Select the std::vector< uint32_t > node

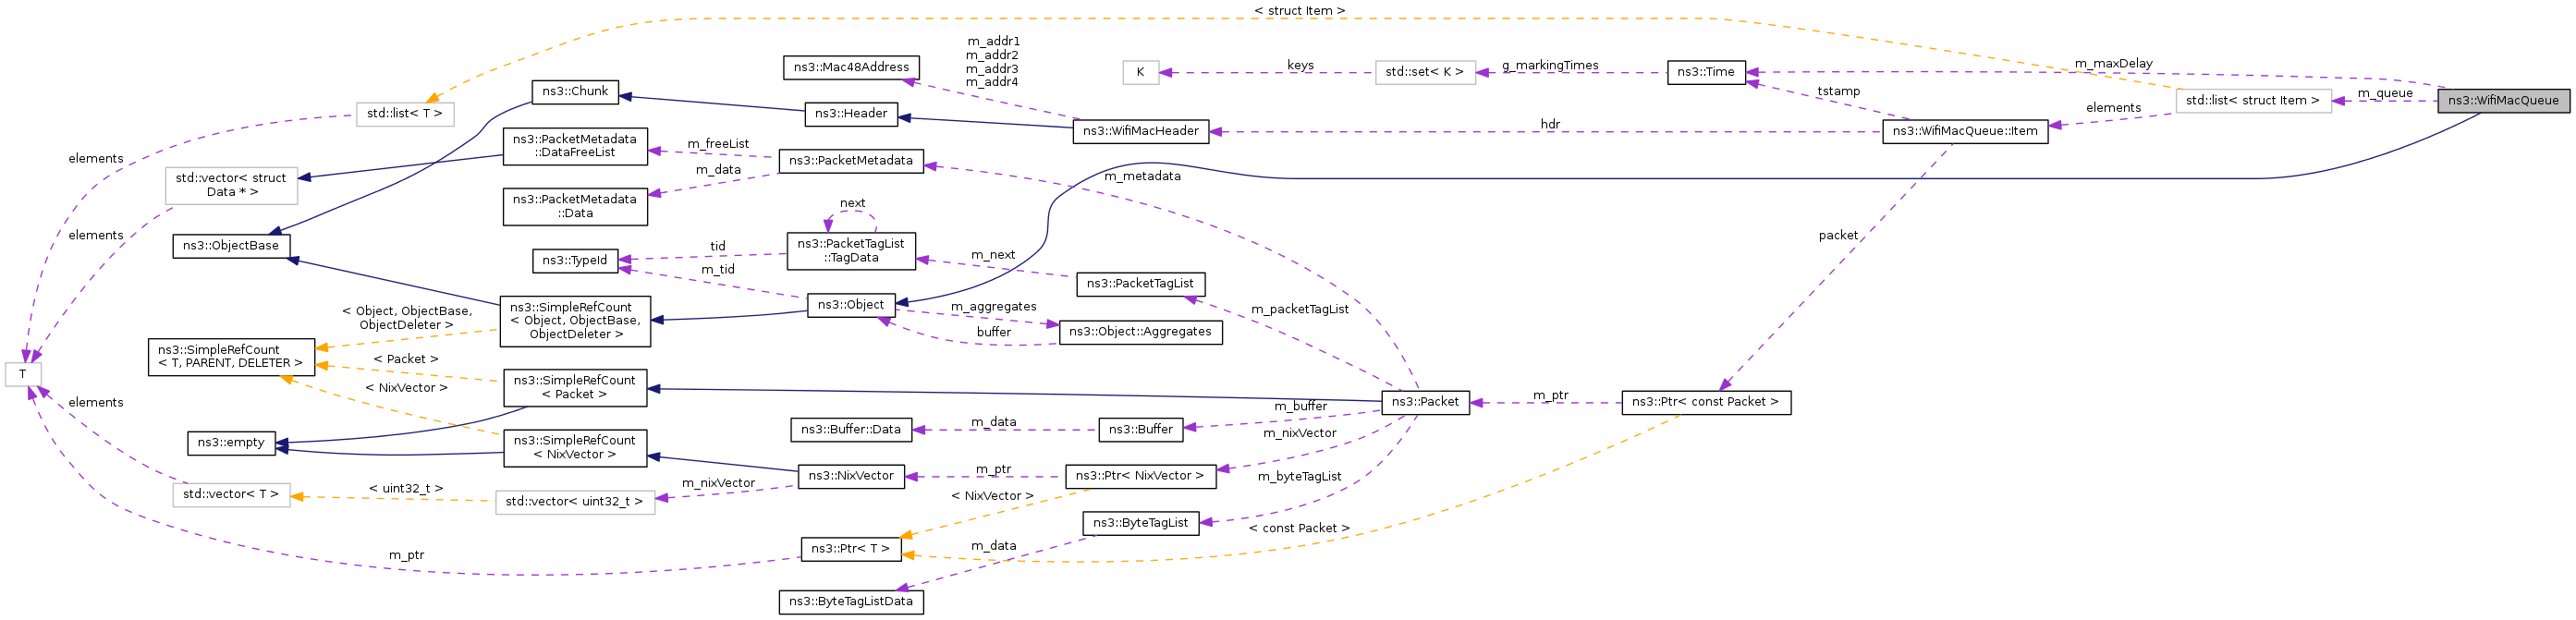coord(575,503)
